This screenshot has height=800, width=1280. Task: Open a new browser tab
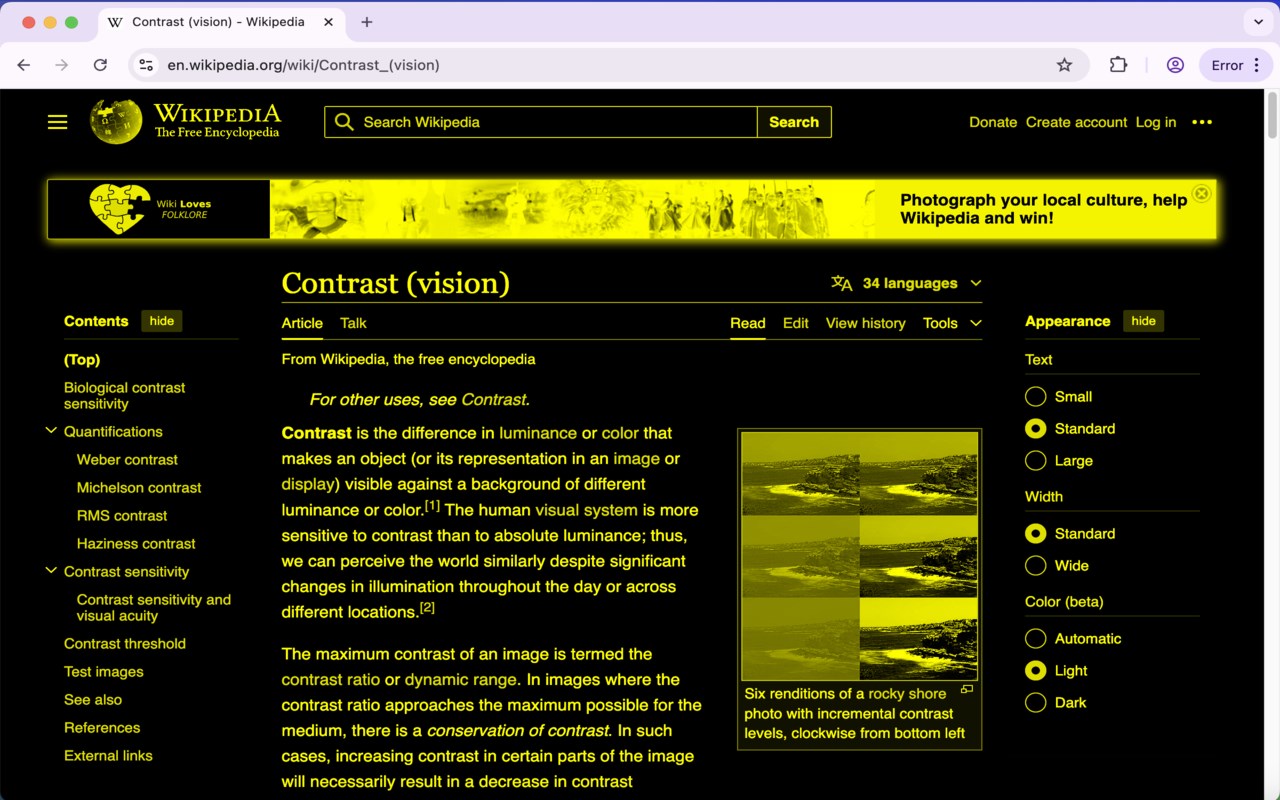coord(366,22)
